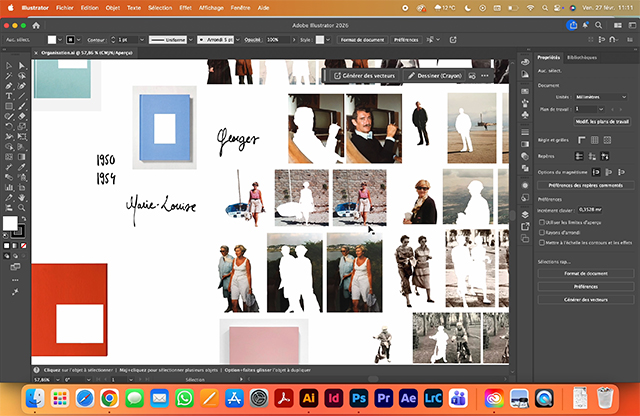640x416 pixels.
Task: Select the Lasso tool
Action: pos(22,76)
